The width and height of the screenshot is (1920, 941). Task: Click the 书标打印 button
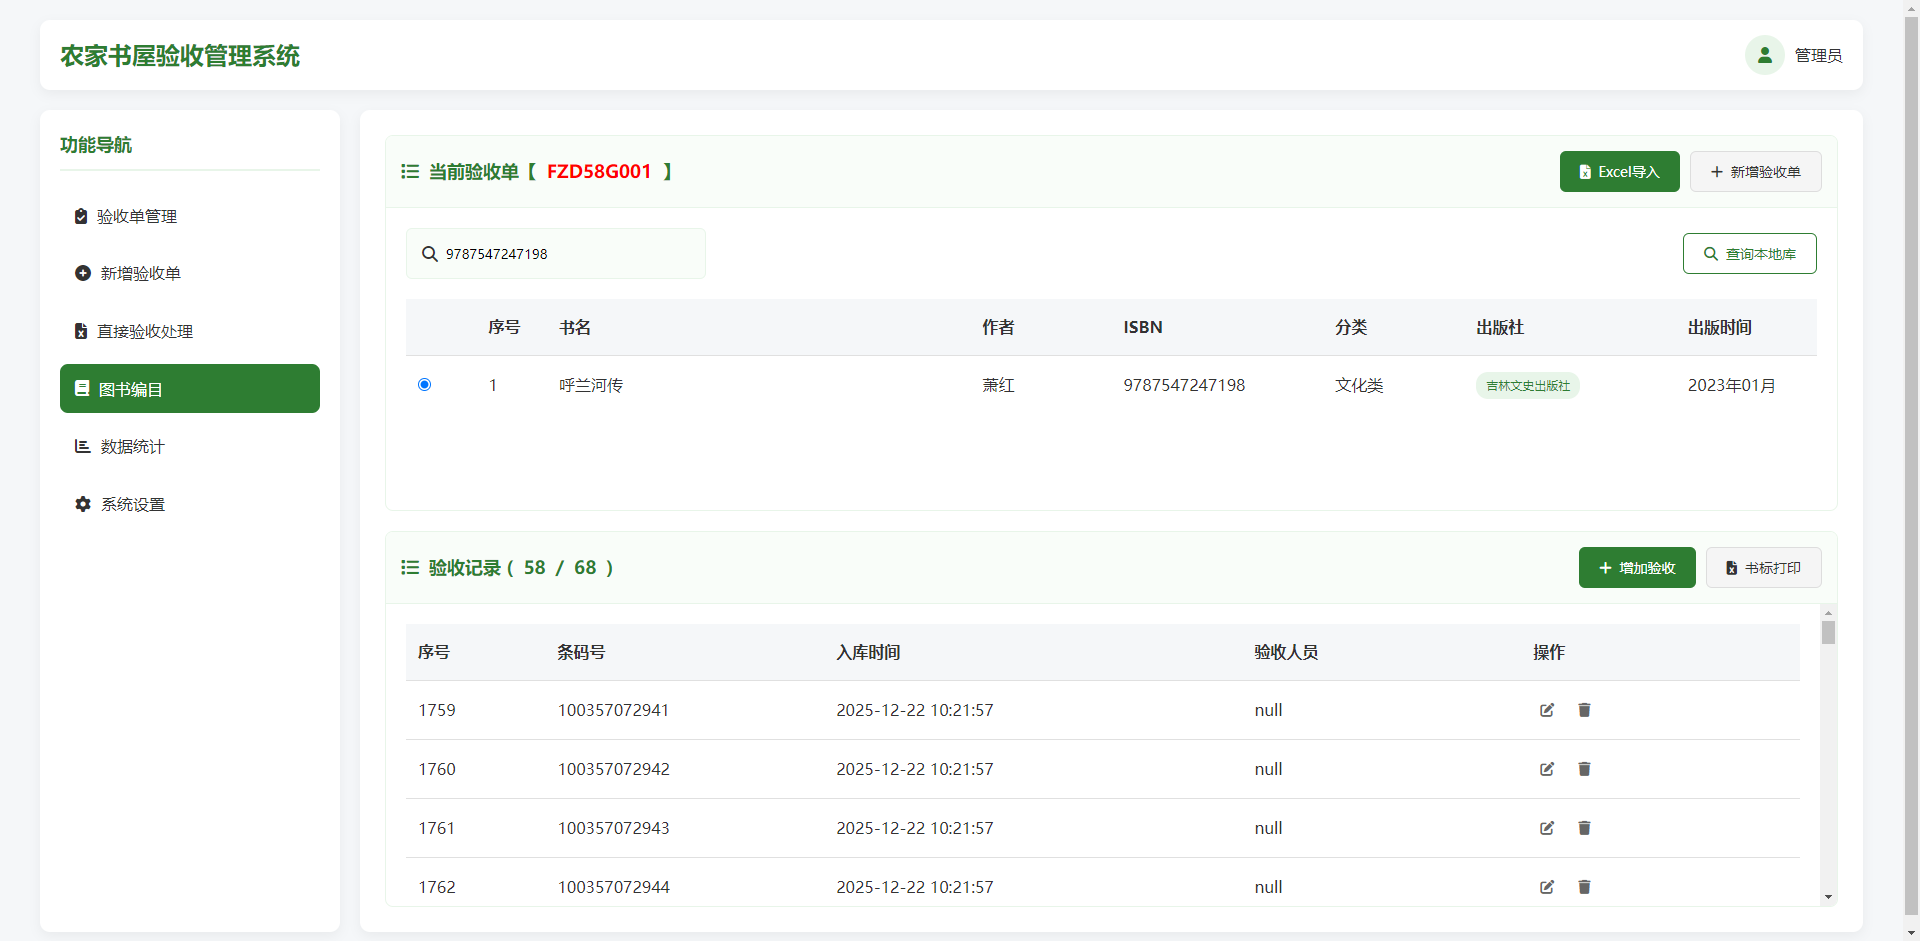coord(1763,568)
